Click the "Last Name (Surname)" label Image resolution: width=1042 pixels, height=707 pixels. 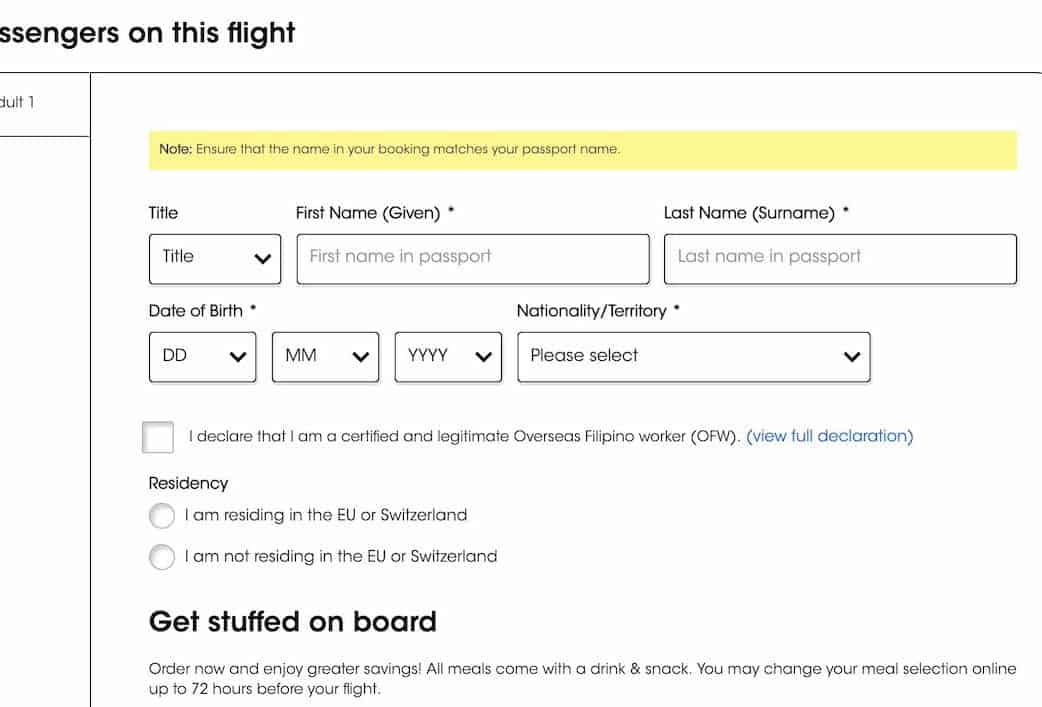point(749,213)
